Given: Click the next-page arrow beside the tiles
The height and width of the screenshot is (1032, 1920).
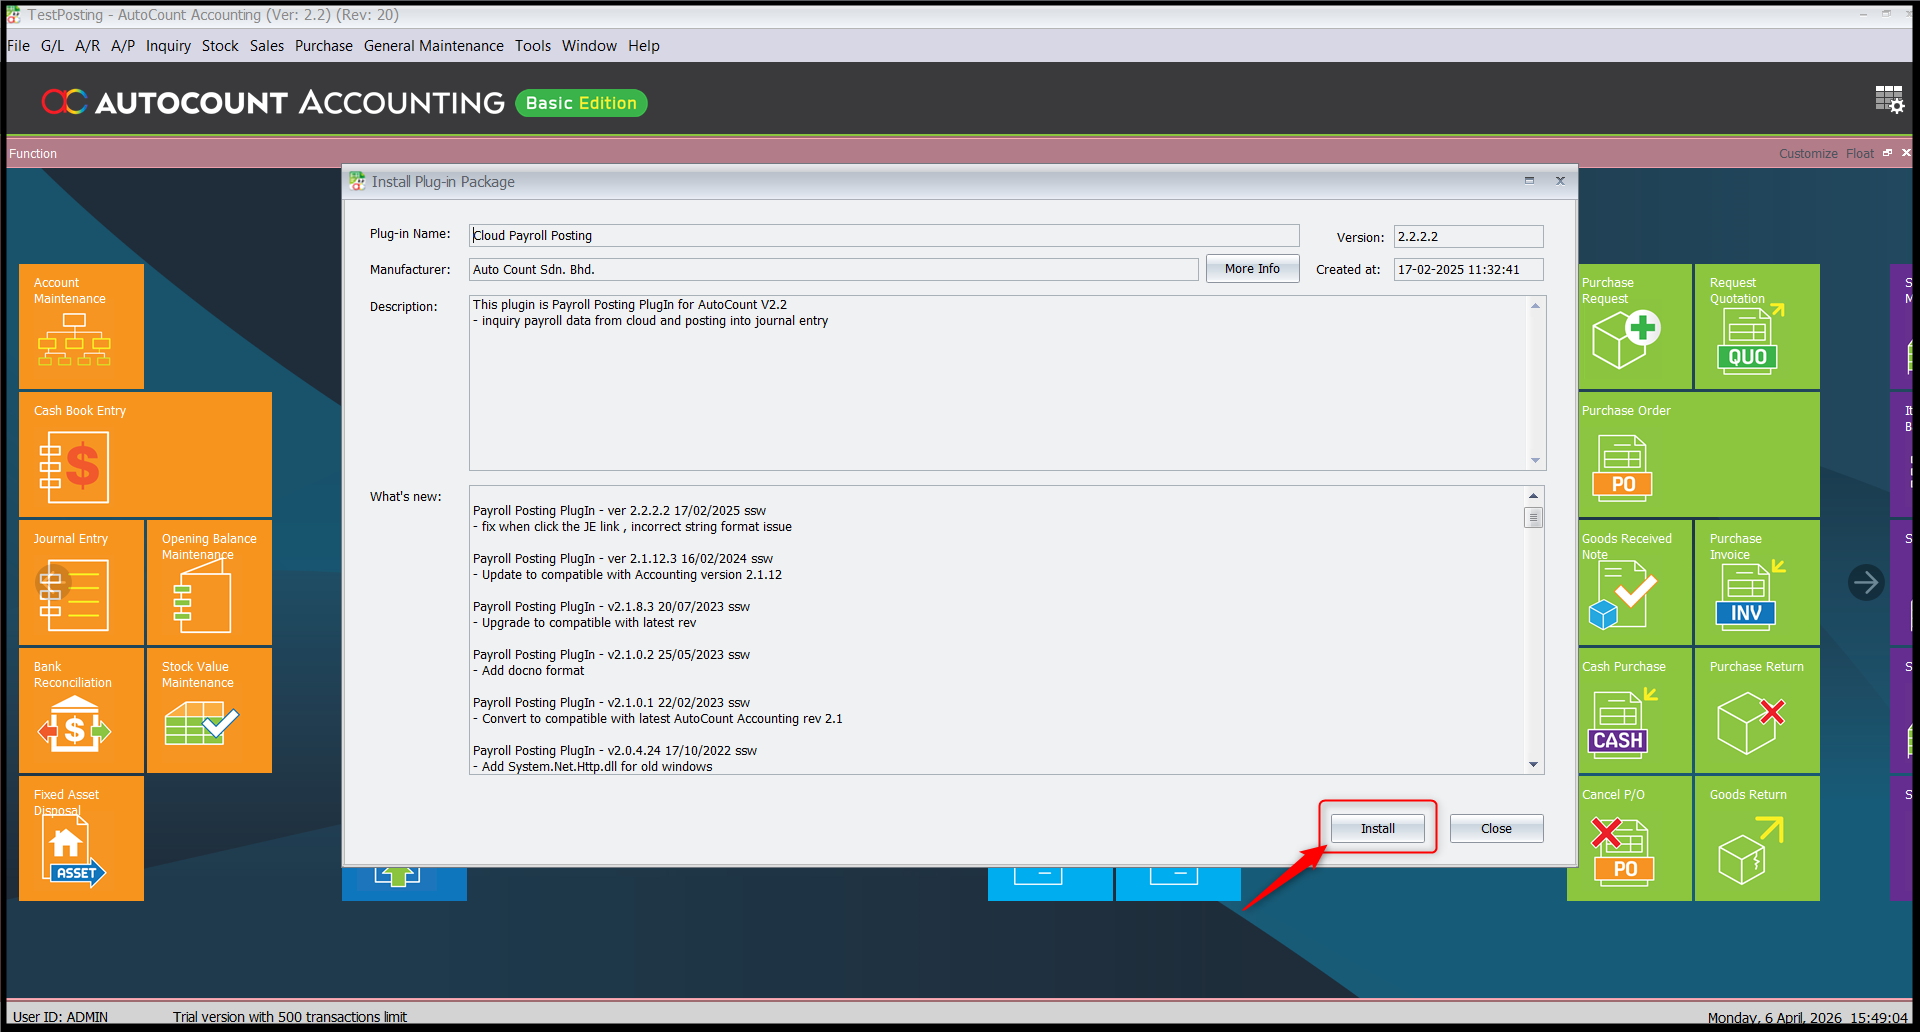Looking at the screenshot, I should point(1866,582).
